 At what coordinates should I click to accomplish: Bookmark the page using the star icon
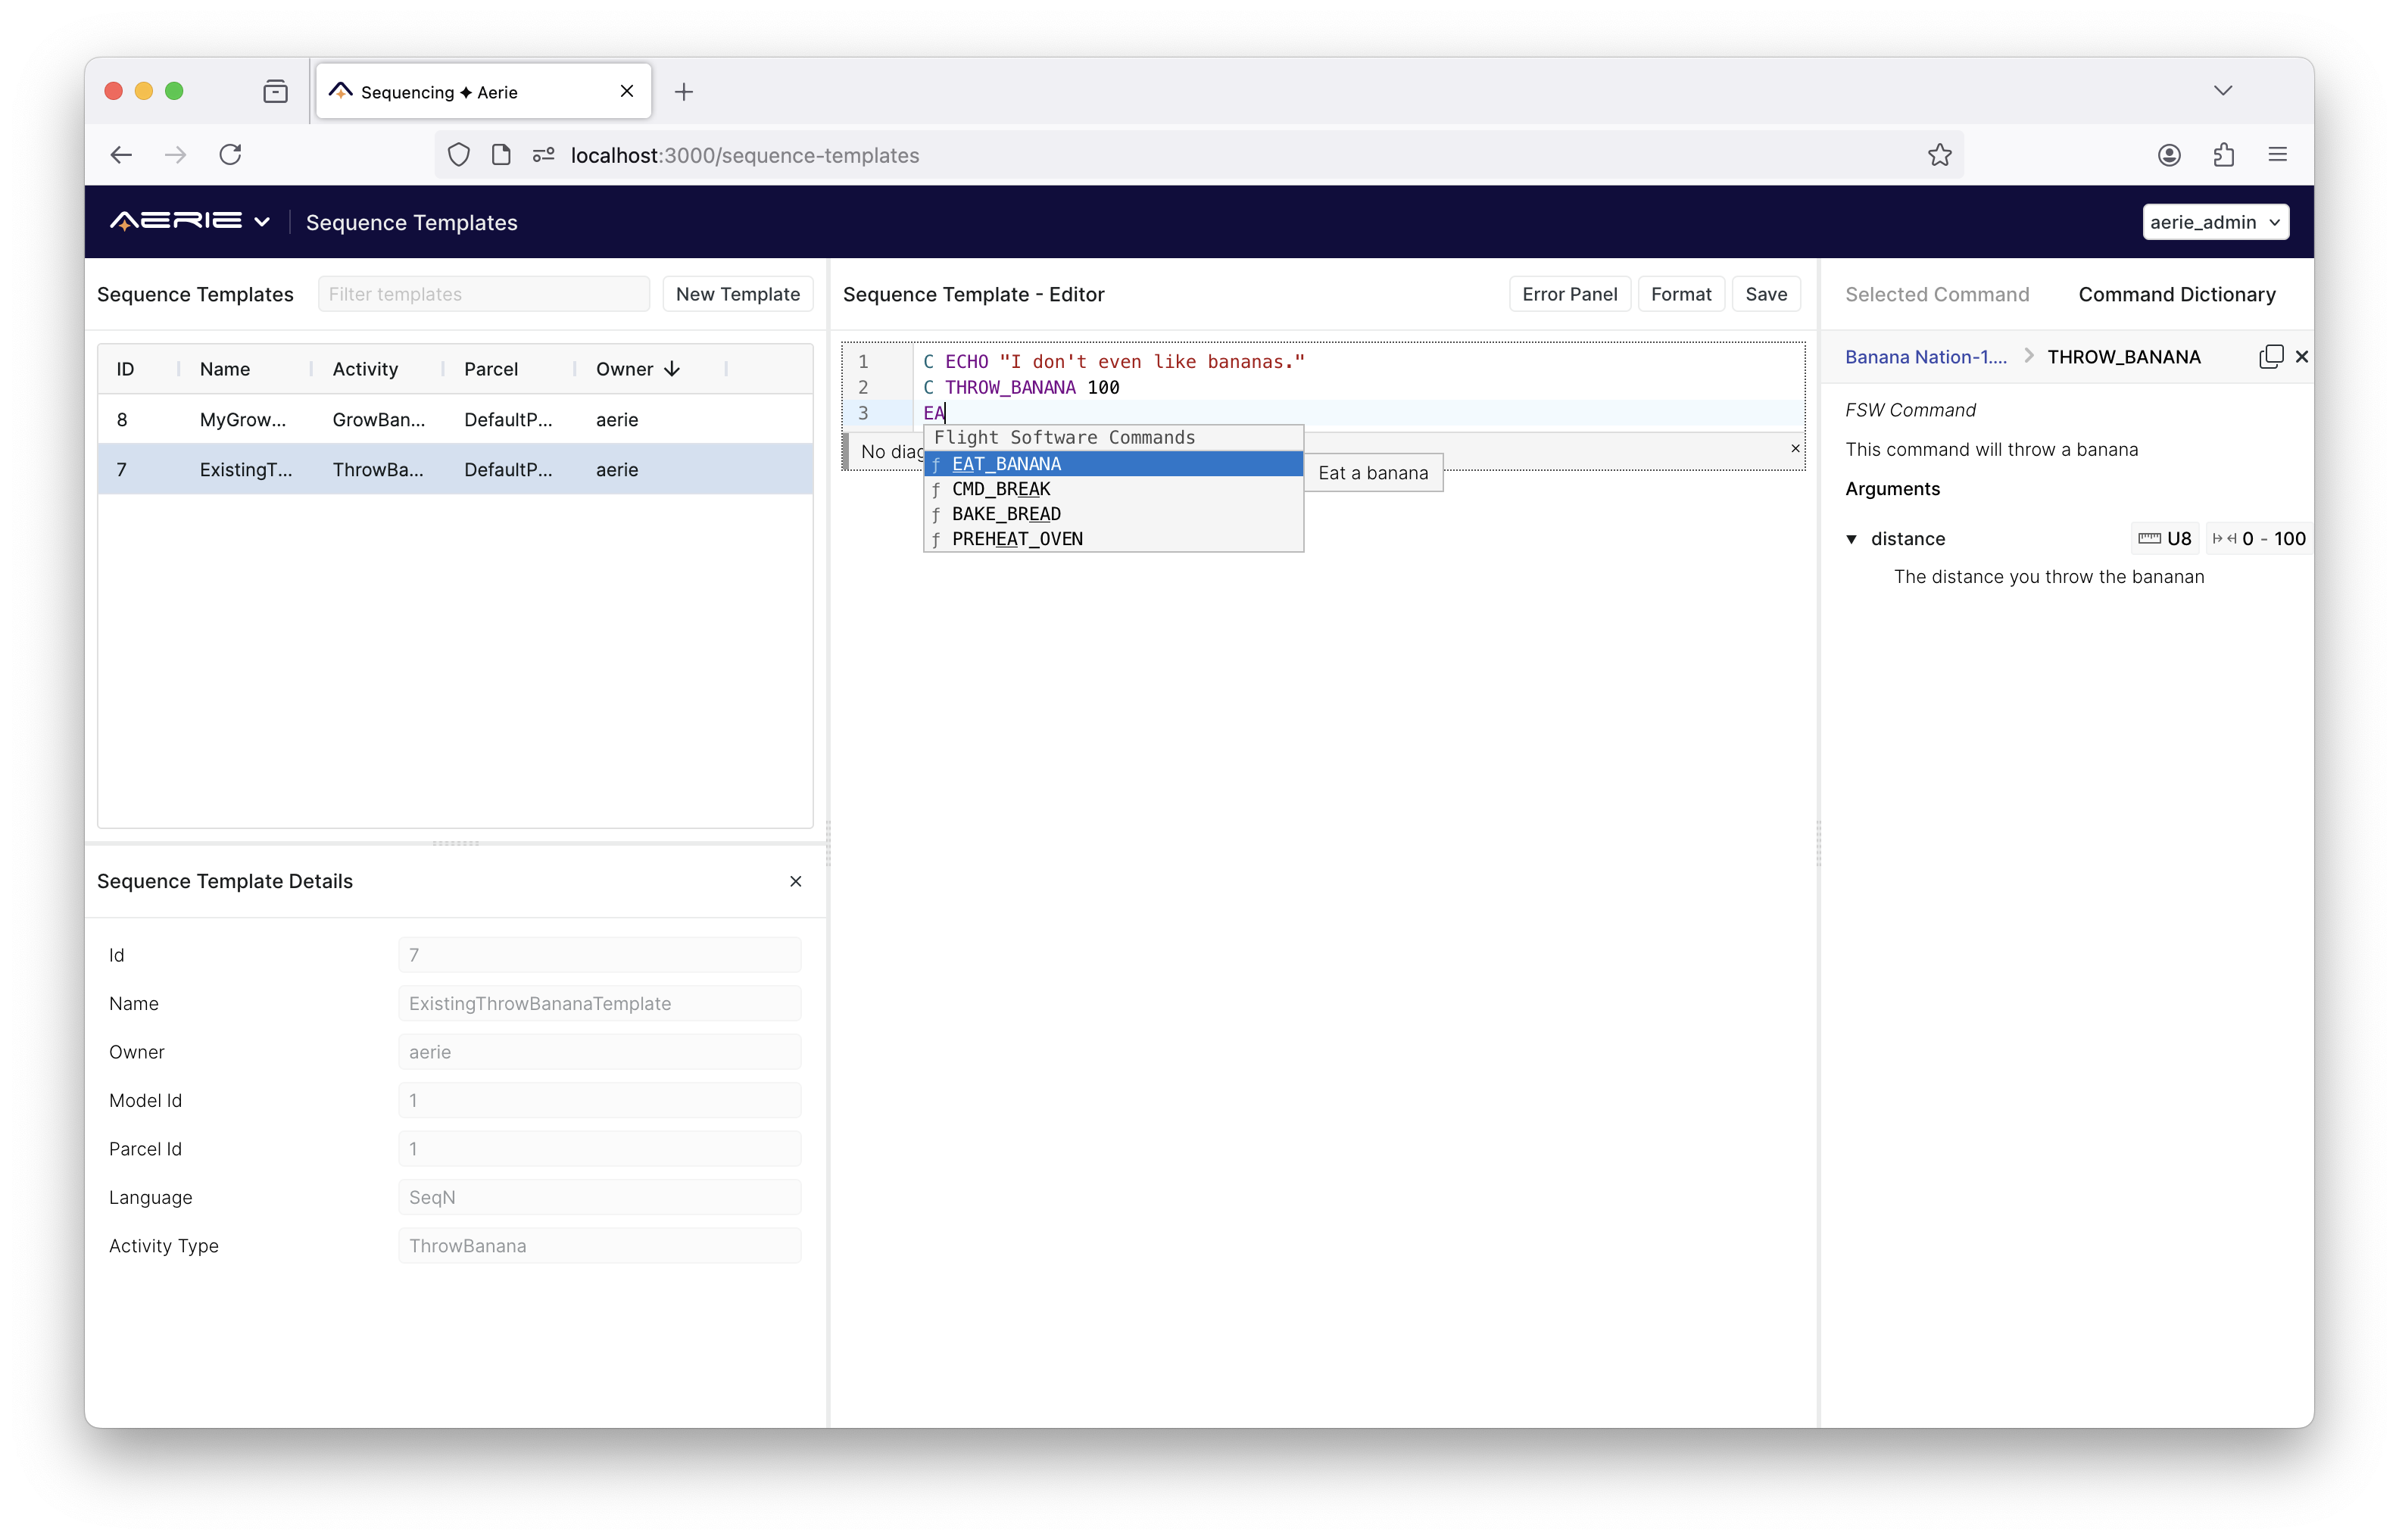pos(1939,154)
